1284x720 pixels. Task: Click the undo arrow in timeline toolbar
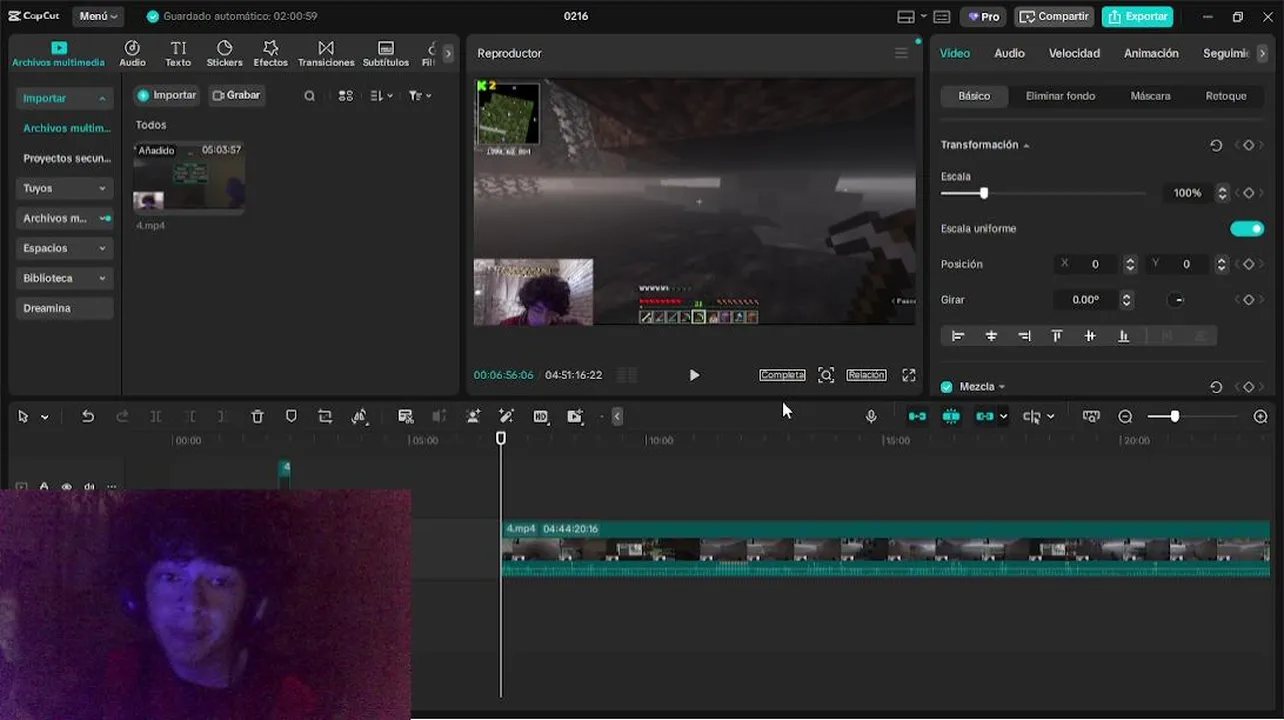click(x=88, y=416)
